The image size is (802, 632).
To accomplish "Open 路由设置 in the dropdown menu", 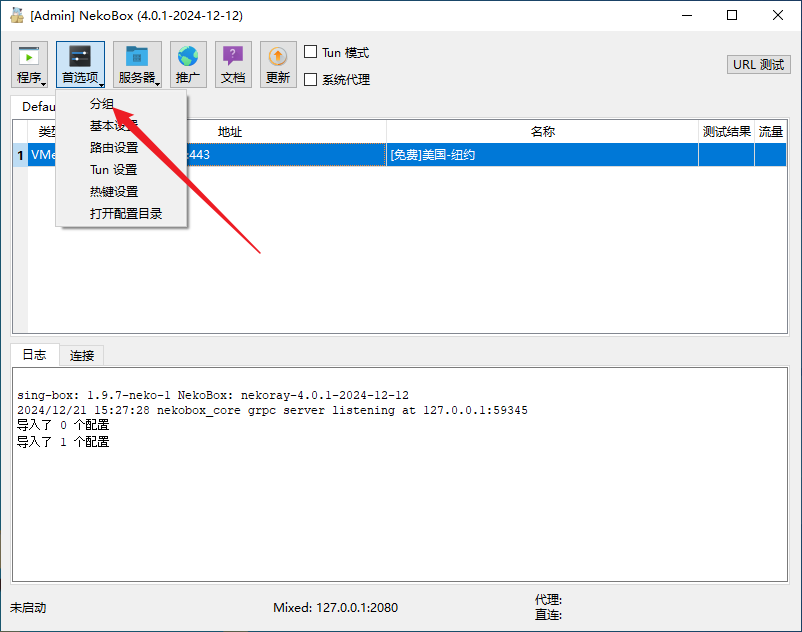I will [114, 148].
